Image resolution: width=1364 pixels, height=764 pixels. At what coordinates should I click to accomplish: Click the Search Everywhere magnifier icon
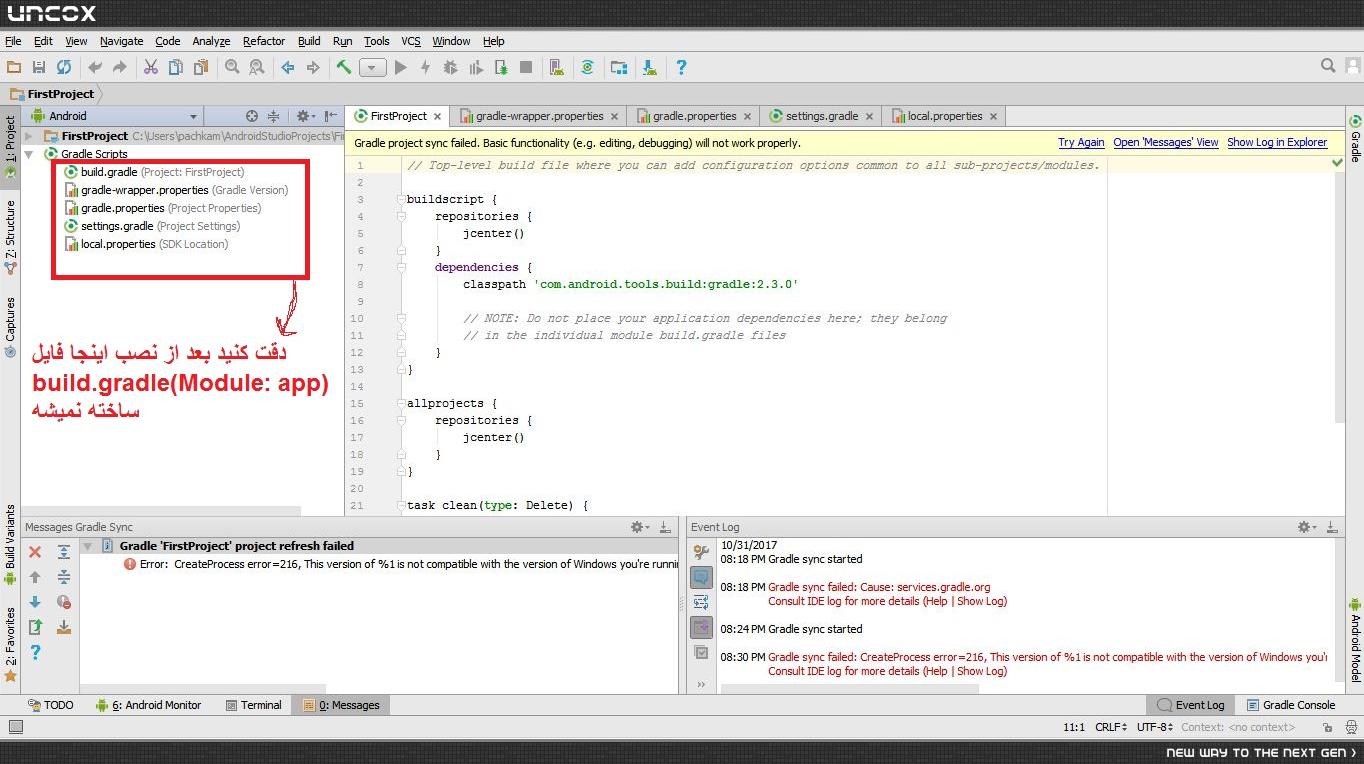[x=1328, y=66]
